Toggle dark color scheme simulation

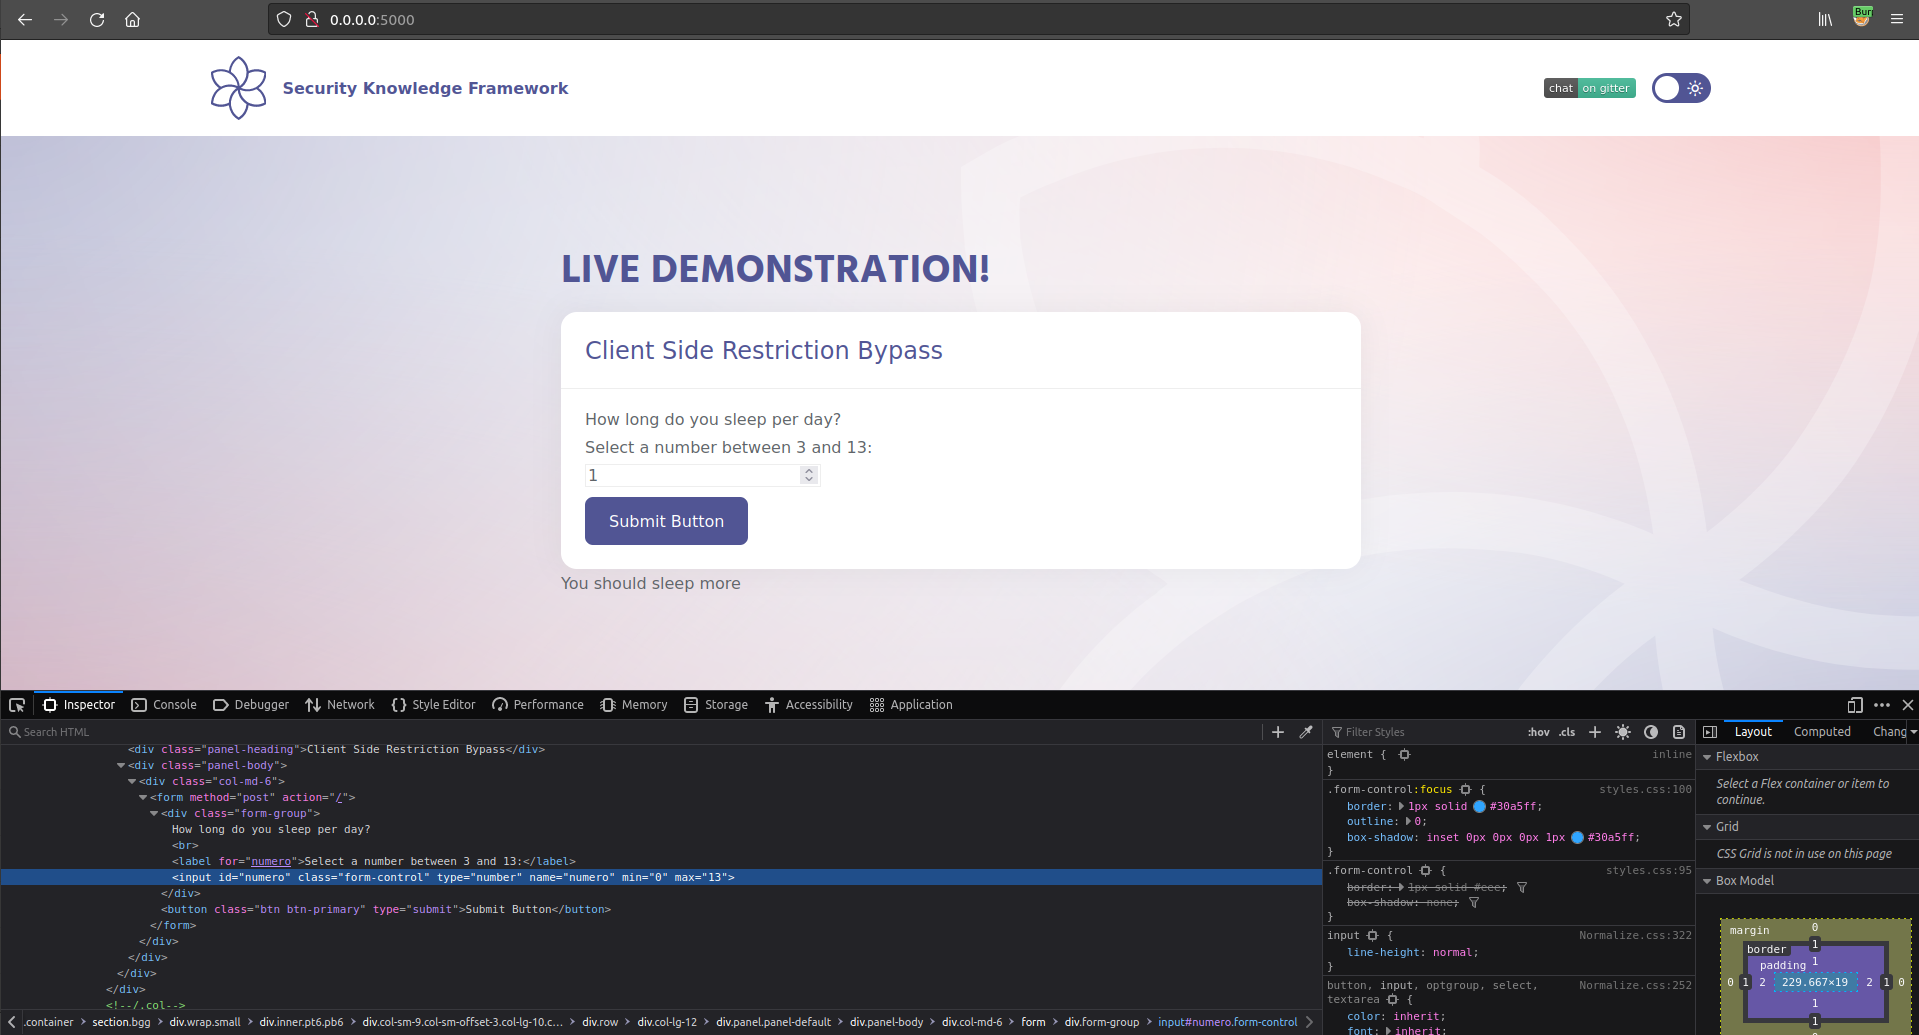click(x=1651, y=732)
